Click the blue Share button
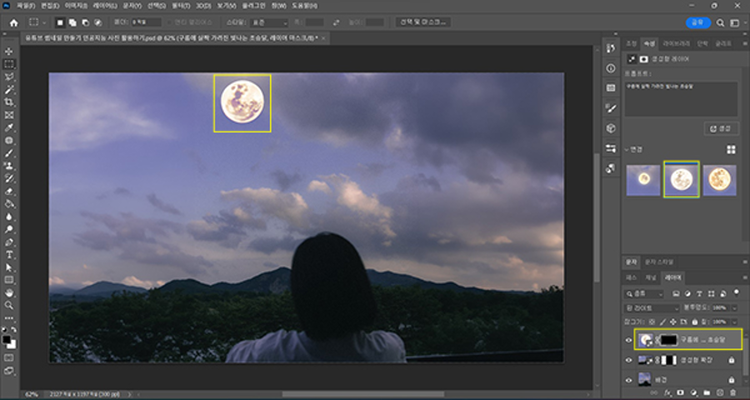 pyautogui.click(x=698, y=22)
